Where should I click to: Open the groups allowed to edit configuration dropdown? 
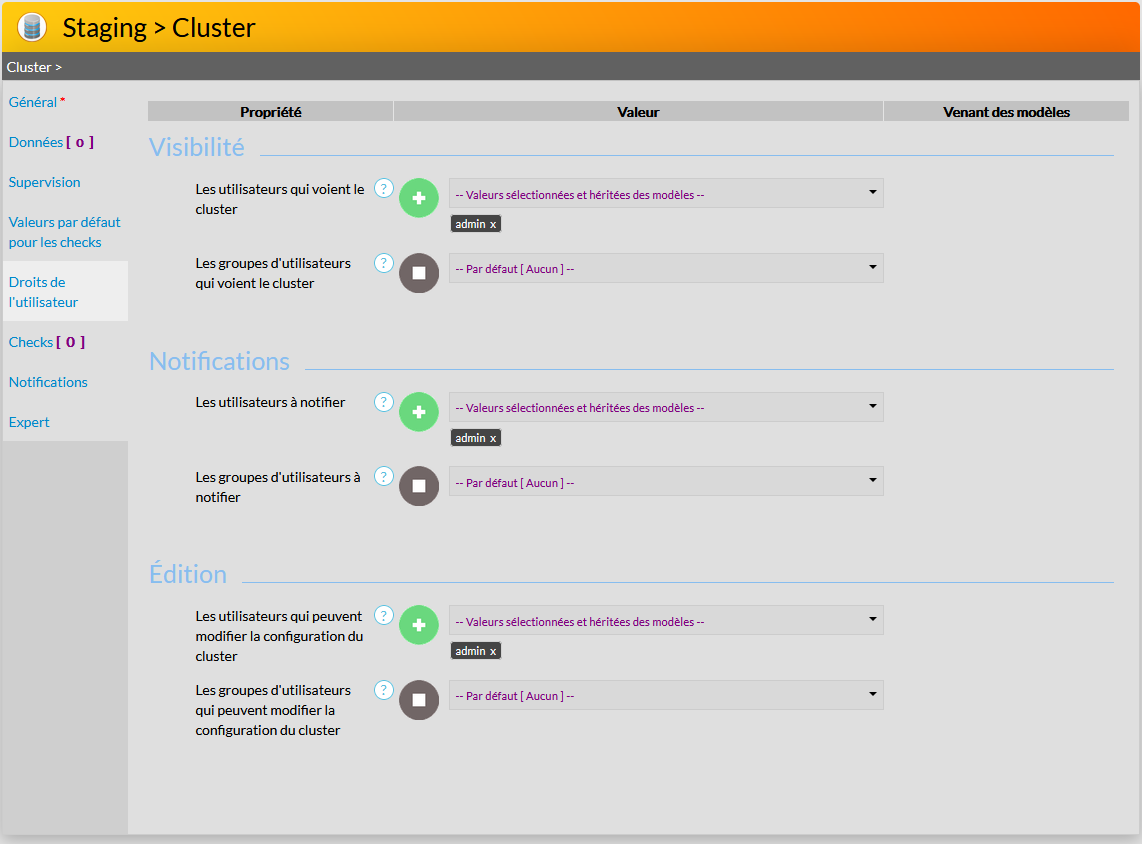tap(666, 695)
